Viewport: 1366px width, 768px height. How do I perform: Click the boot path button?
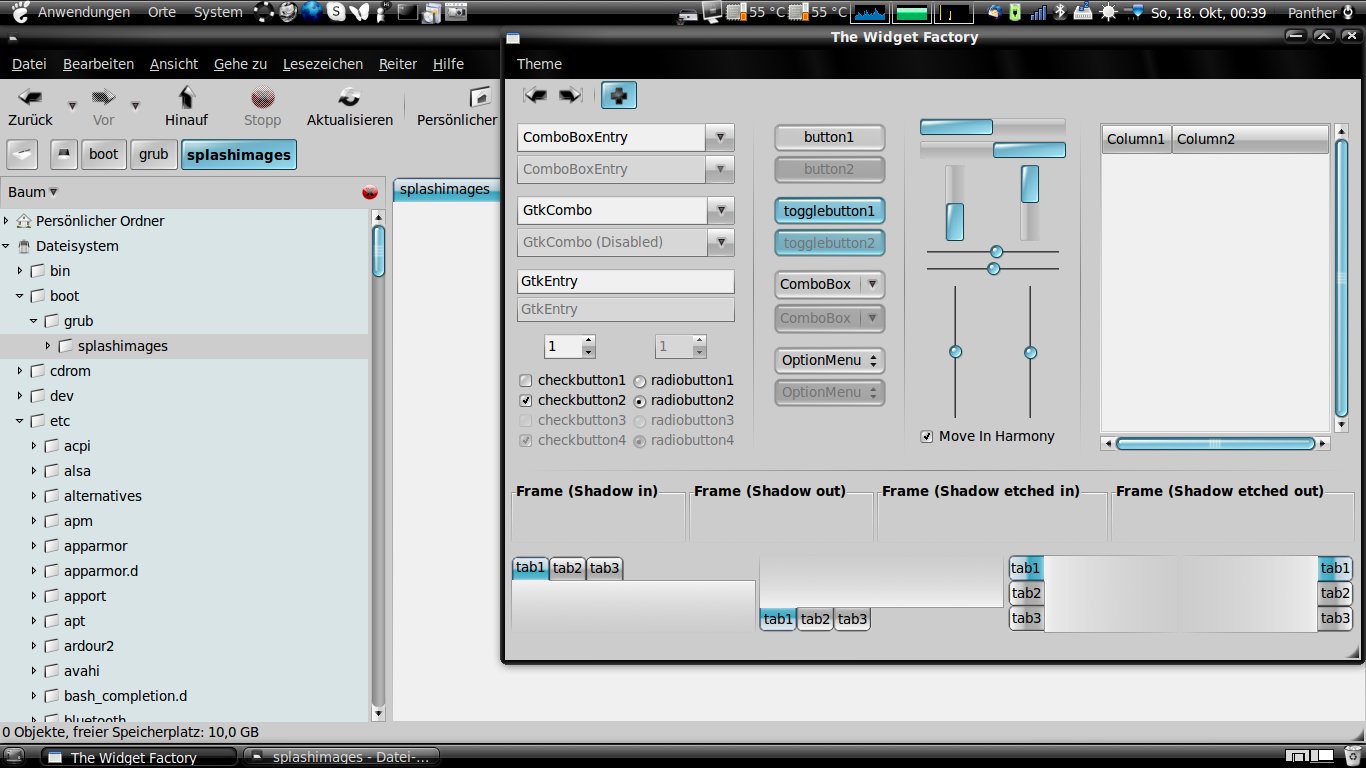(x=103, y=155)
